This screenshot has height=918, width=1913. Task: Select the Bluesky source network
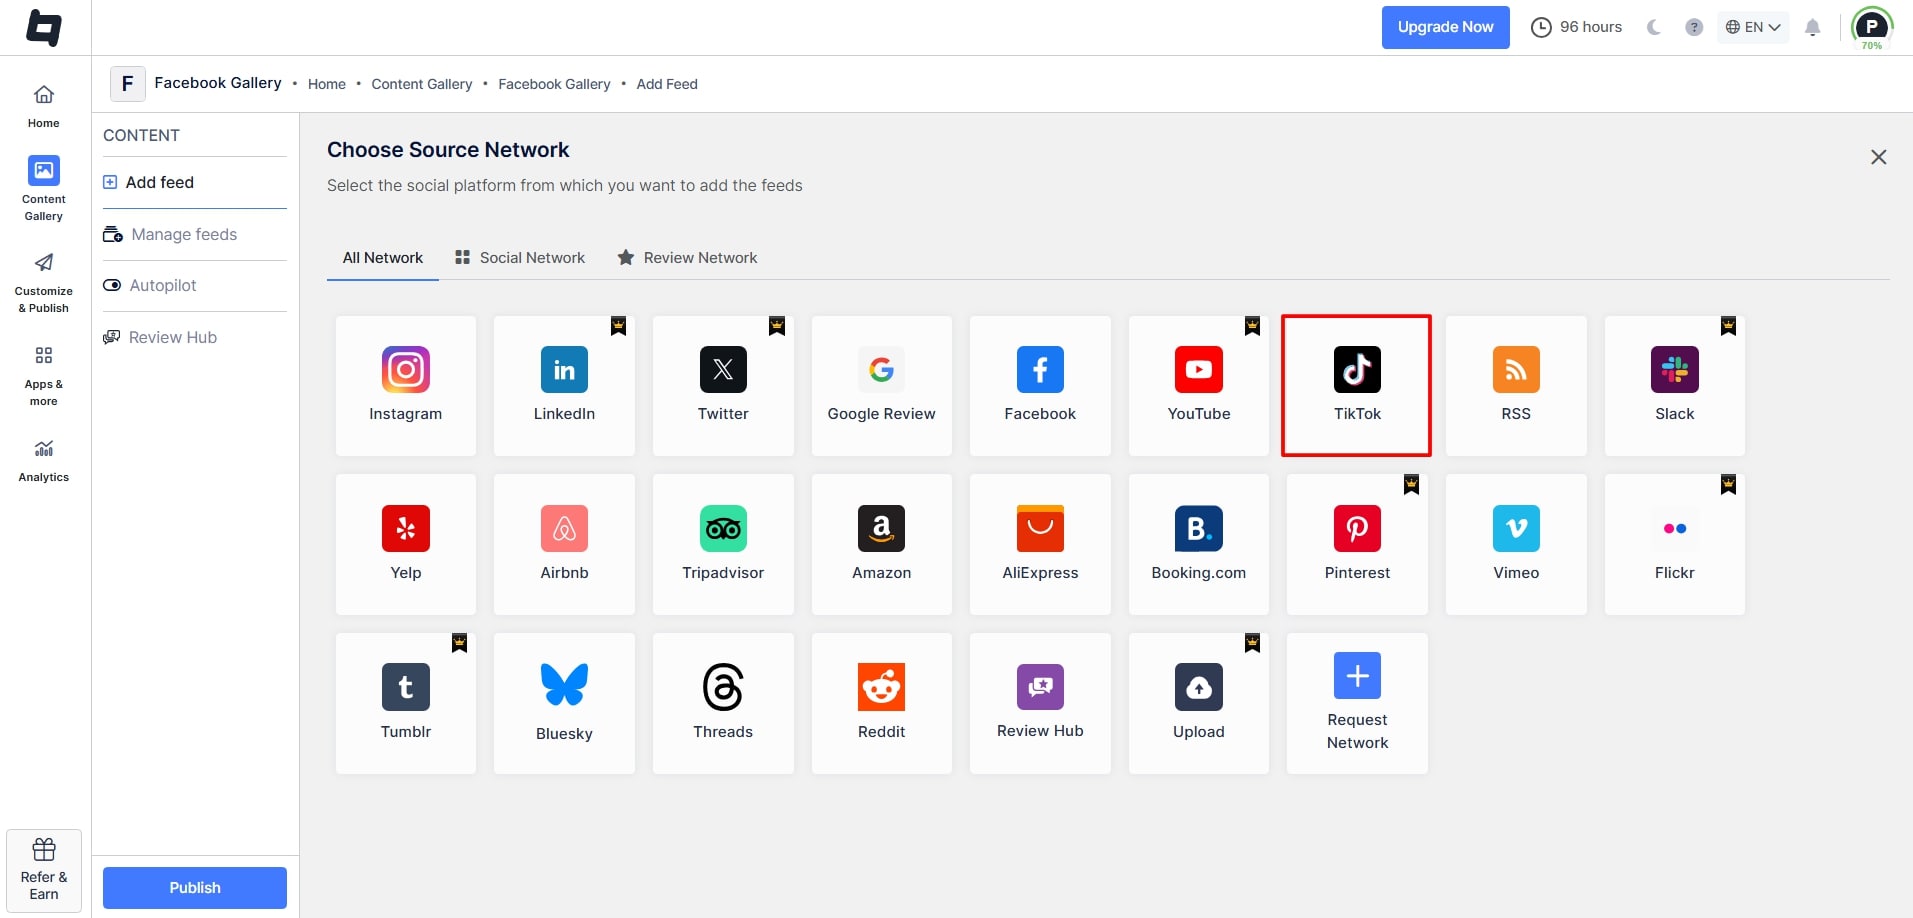(564, 700)
